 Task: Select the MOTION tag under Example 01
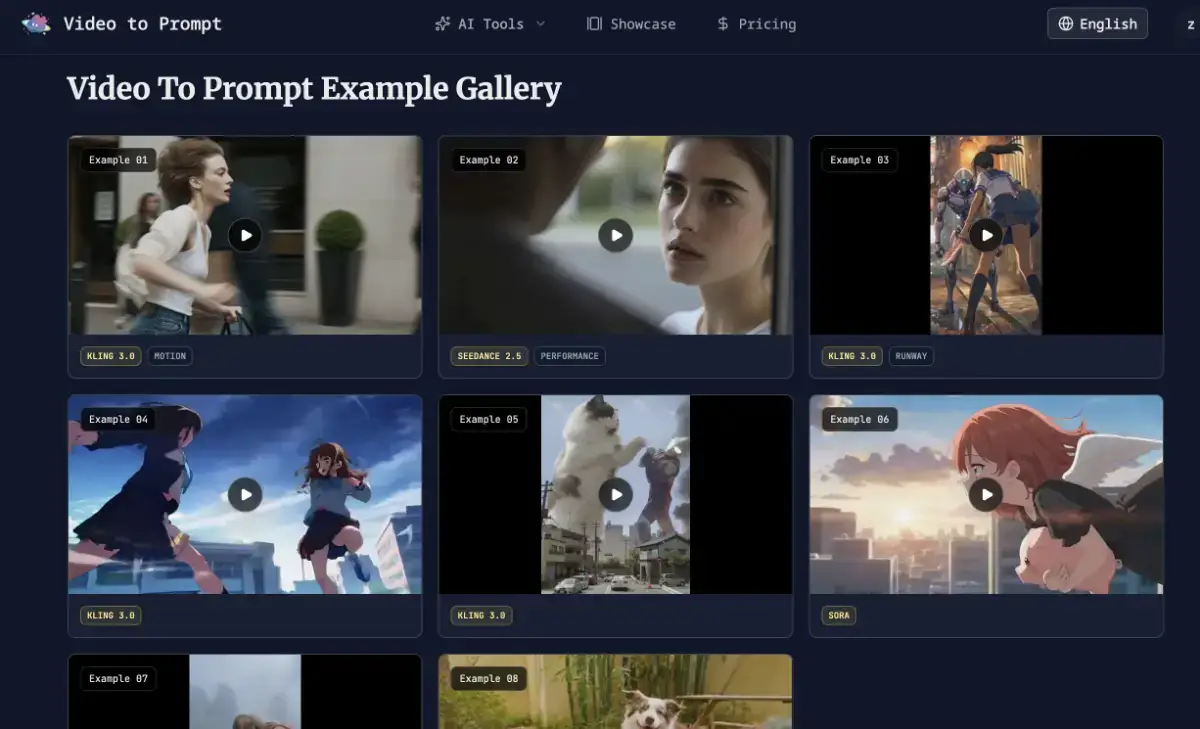click(170, 356)
